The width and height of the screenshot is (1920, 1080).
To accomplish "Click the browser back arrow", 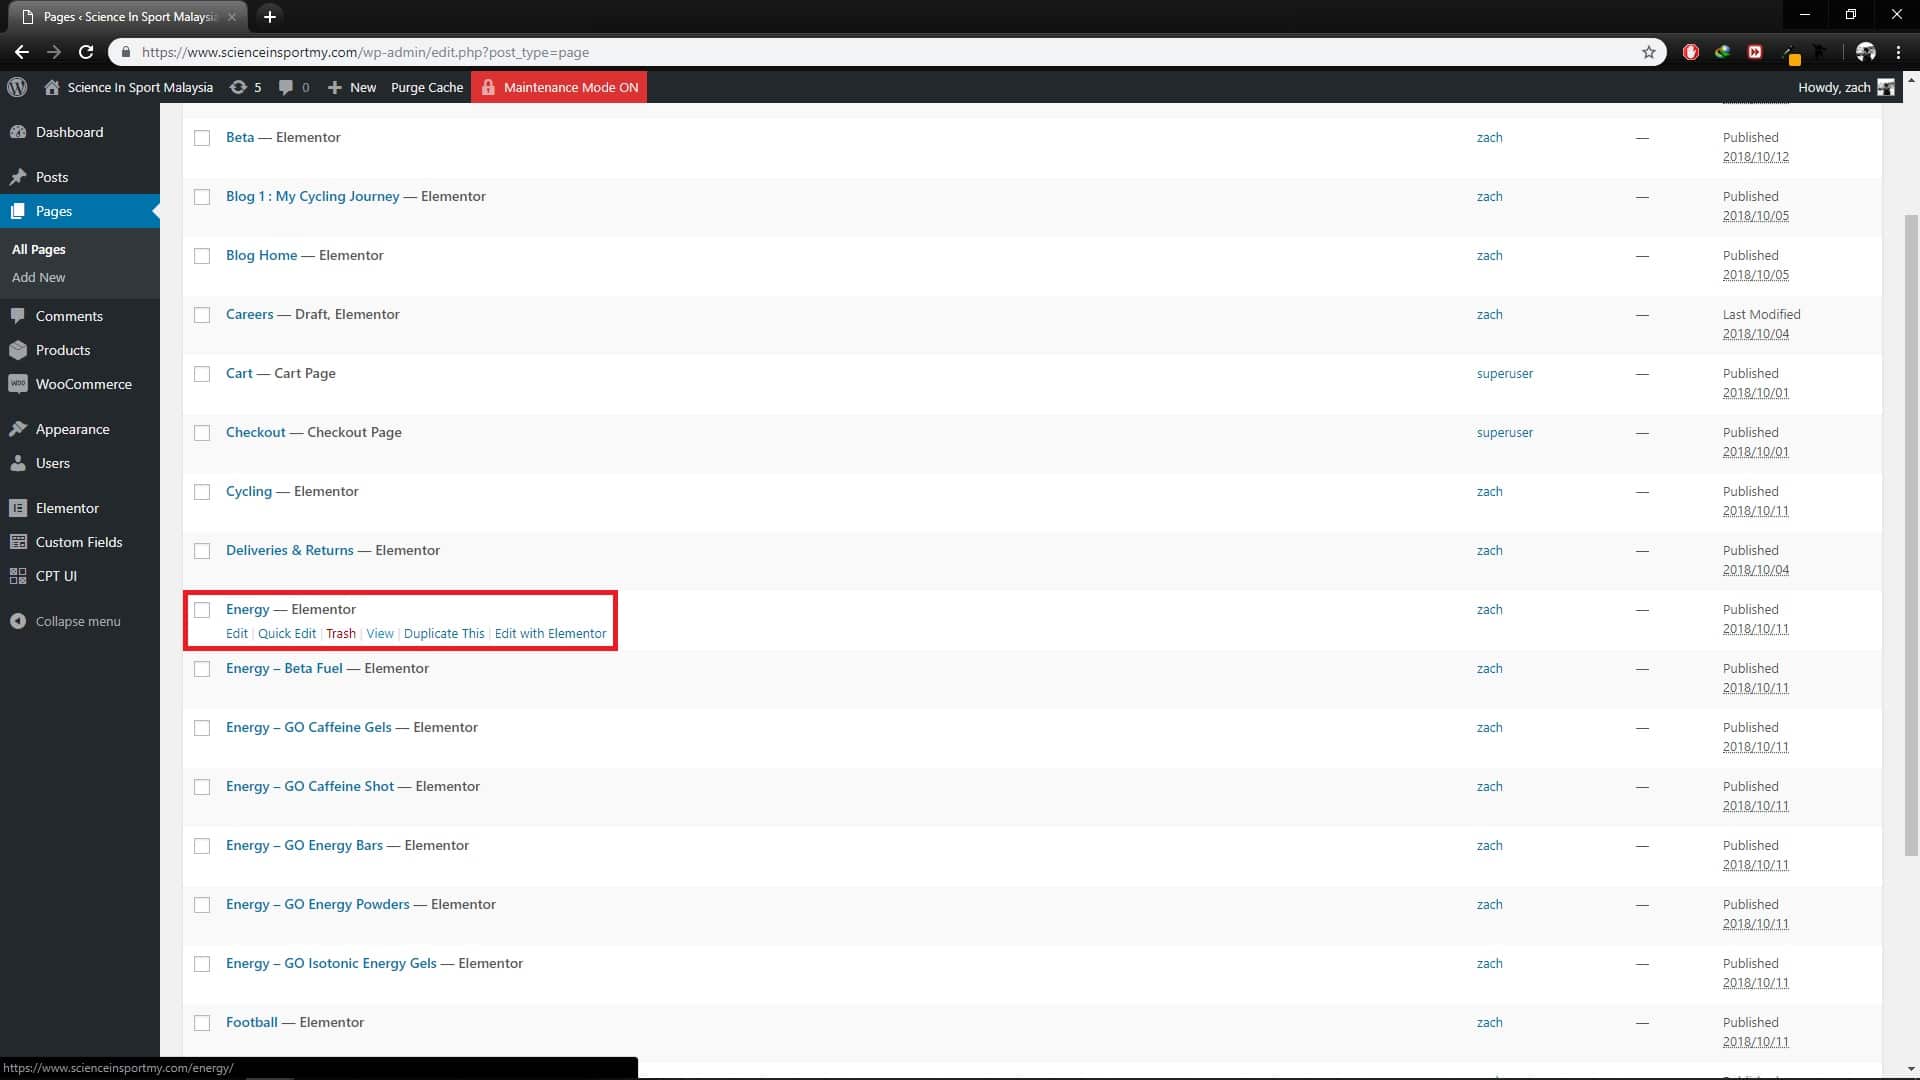I will [x=21, y=52].
